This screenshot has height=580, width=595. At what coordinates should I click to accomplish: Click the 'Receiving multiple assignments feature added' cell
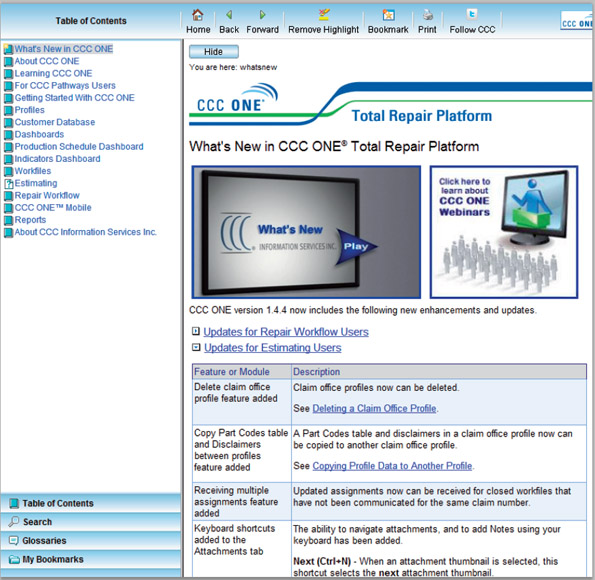[242, 501]
